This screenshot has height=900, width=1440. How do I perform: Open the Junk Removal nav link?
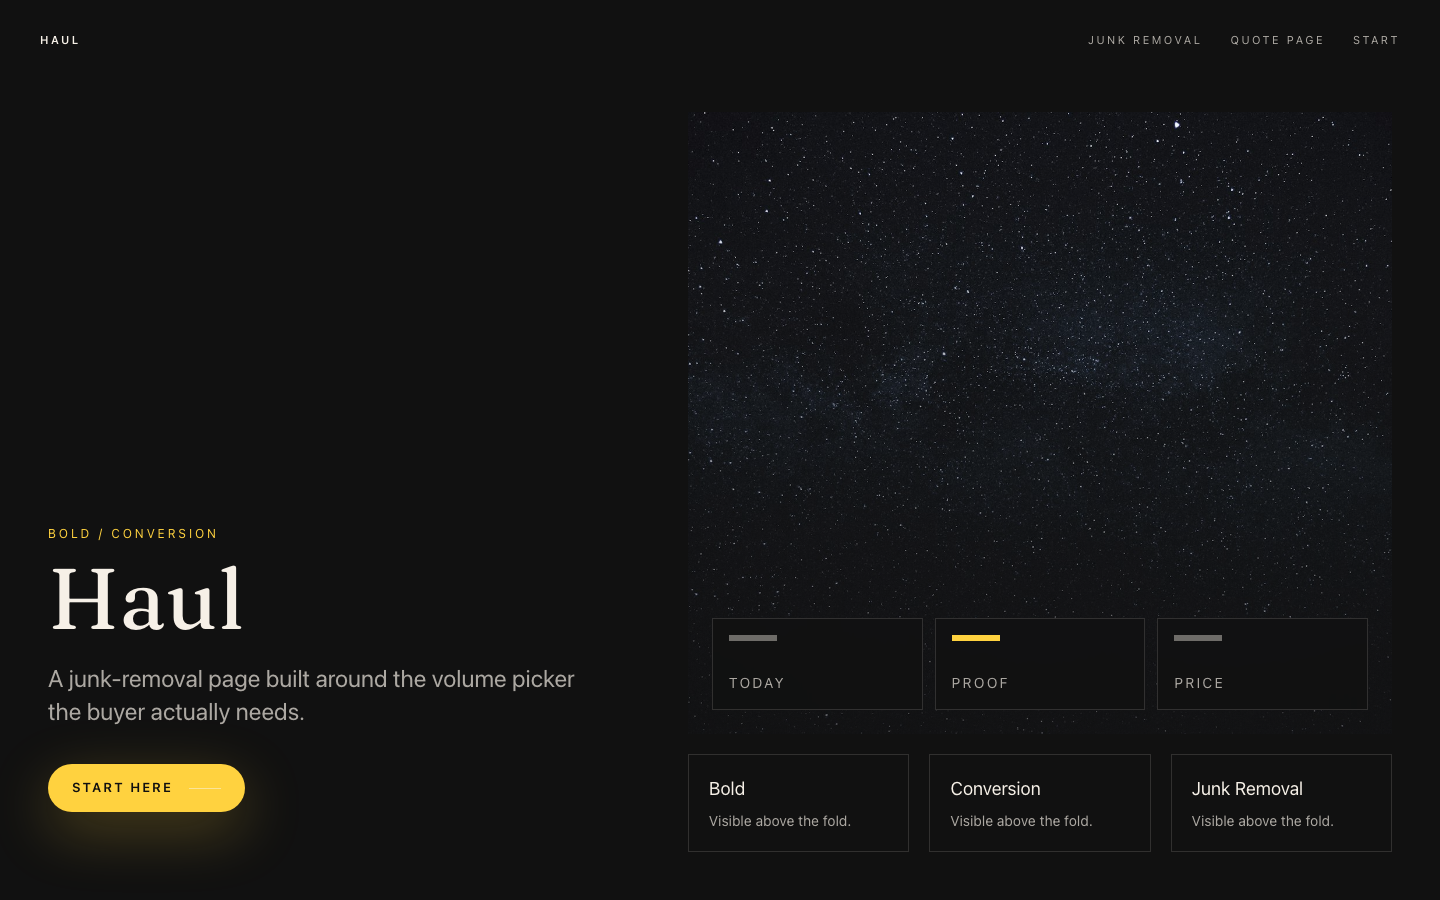(1144, 40)
